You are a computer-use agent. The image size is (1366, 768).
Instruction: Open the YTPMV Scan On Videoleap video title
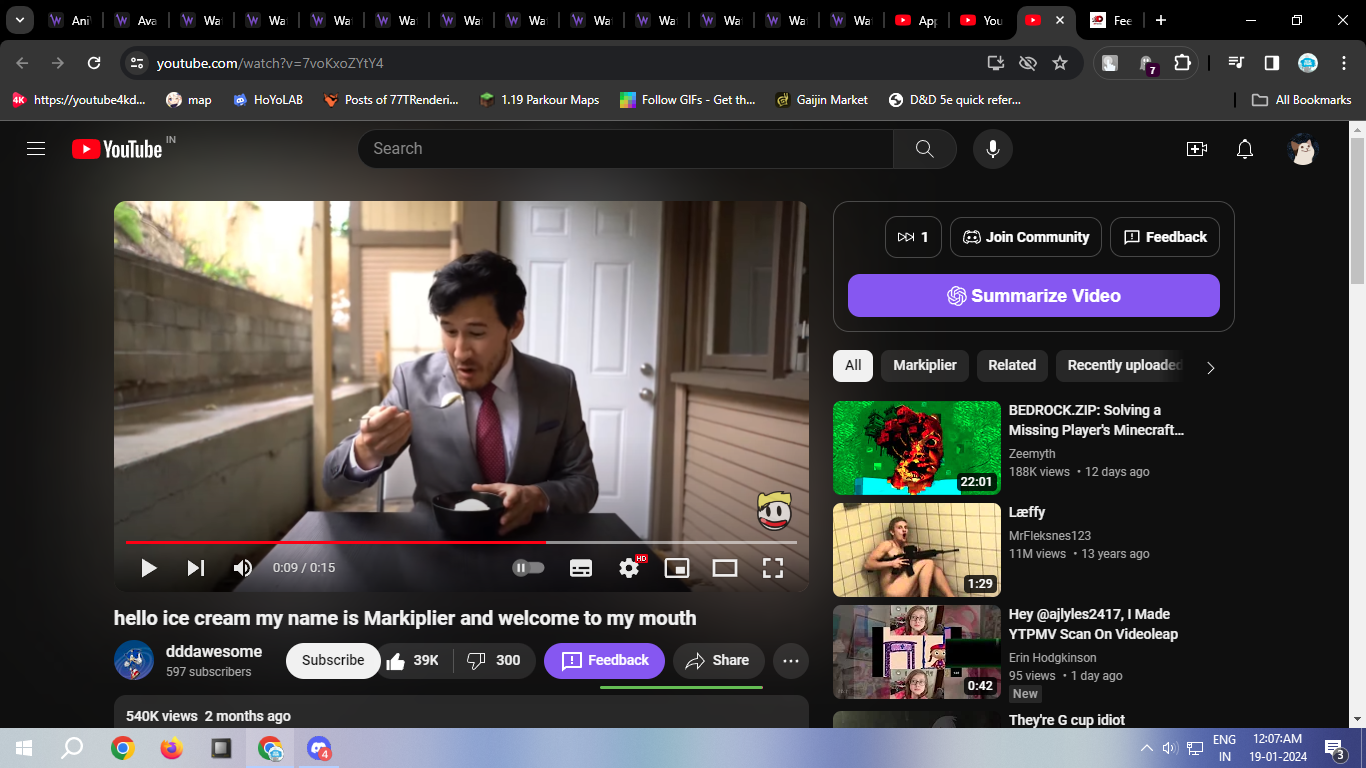click(x=1093, y=624)
